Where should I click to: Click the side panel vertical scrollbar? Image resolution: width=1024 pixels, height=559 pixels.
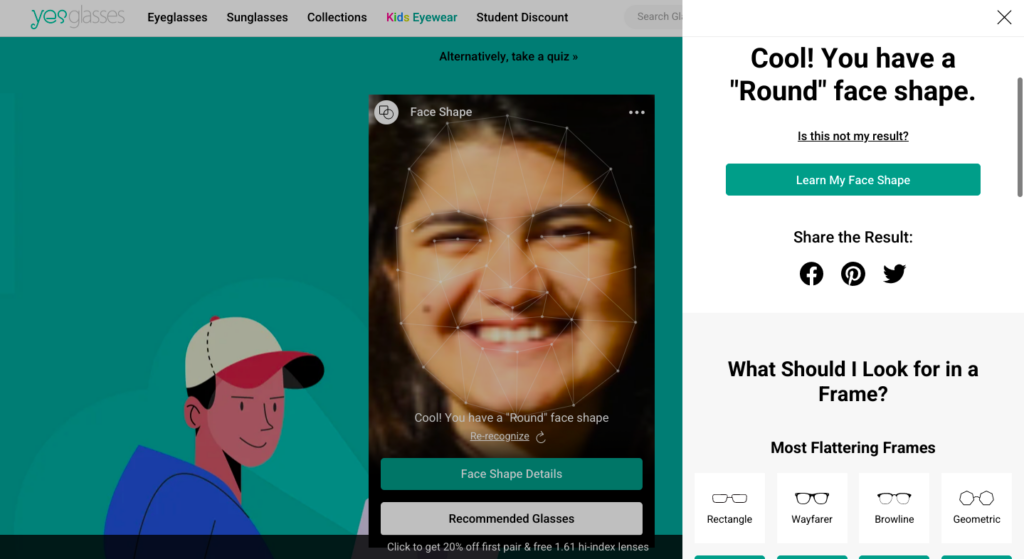(x=1019, y=137)
